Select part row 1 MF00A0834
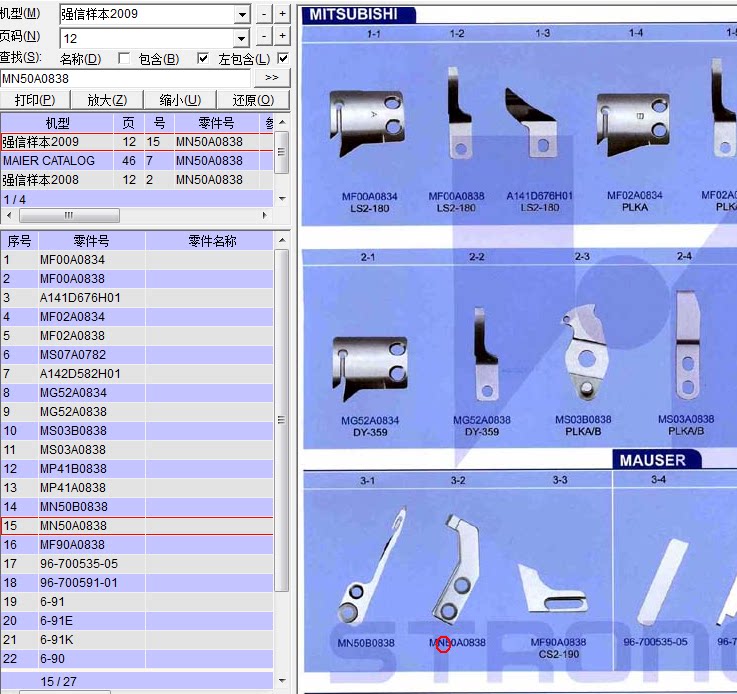This screenshot has height=694, width=737. (x=137, y=260)
